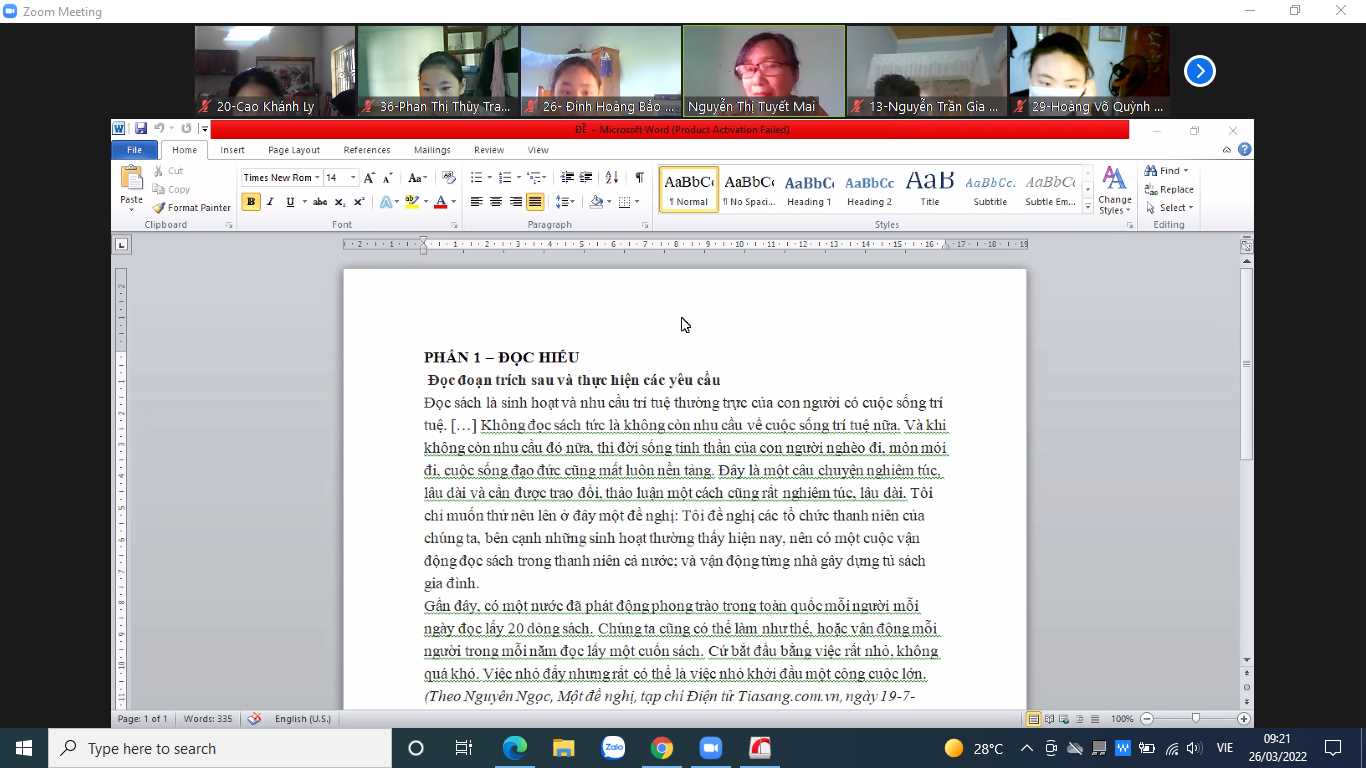Click the Format Painter tool

192,208
